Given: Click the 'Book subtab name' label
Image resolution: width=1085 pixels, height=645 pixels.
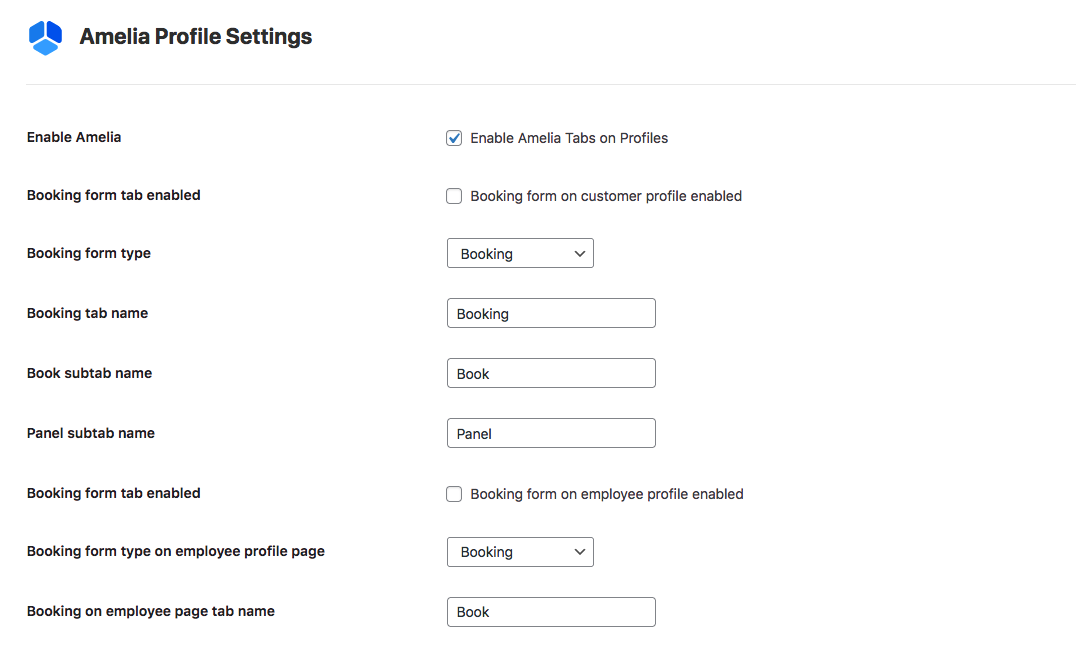Looking at the screenshot, I should coord(89,373).
